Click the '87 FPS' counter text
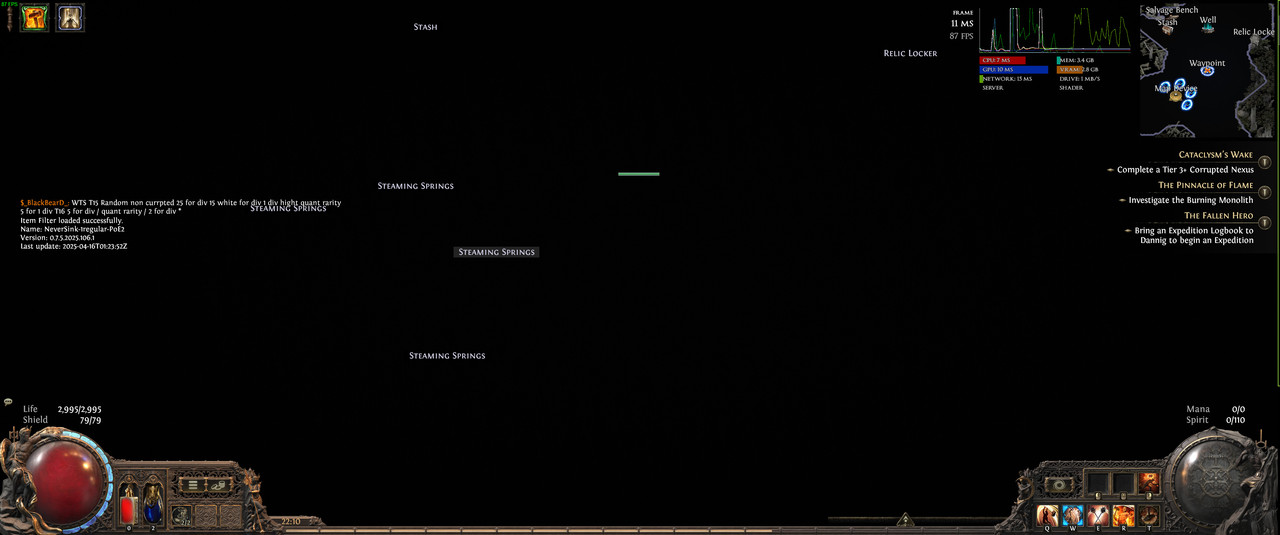This screenshot has height=535, width=1280. [x=961, y=36]
